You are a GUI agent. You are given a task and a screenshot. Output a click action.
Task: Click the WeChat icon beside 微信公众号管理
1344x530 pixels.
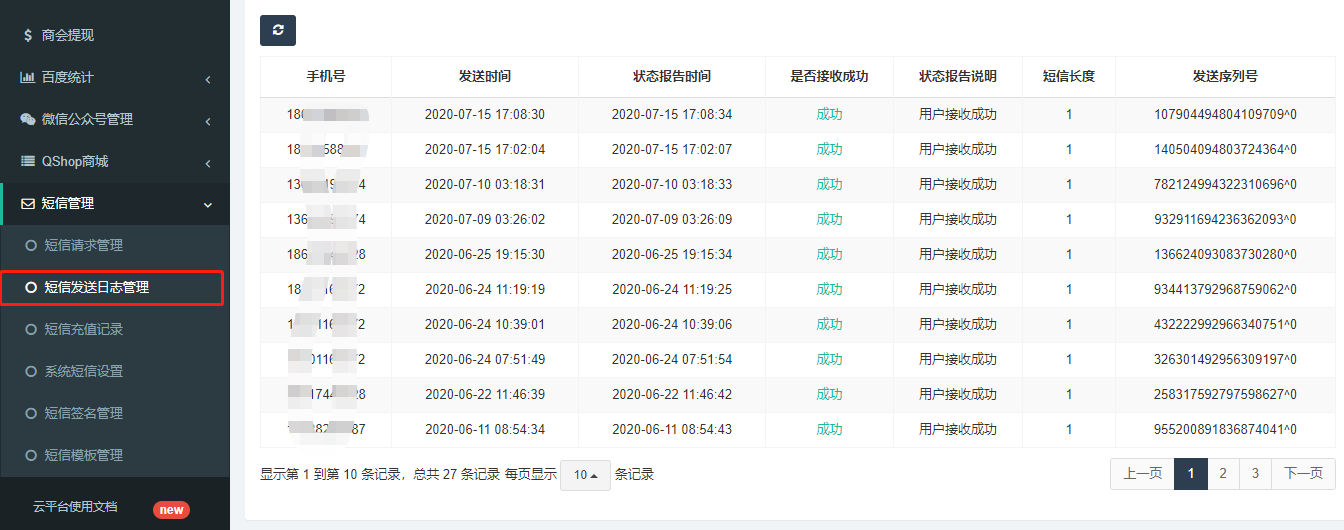(28, 119)
